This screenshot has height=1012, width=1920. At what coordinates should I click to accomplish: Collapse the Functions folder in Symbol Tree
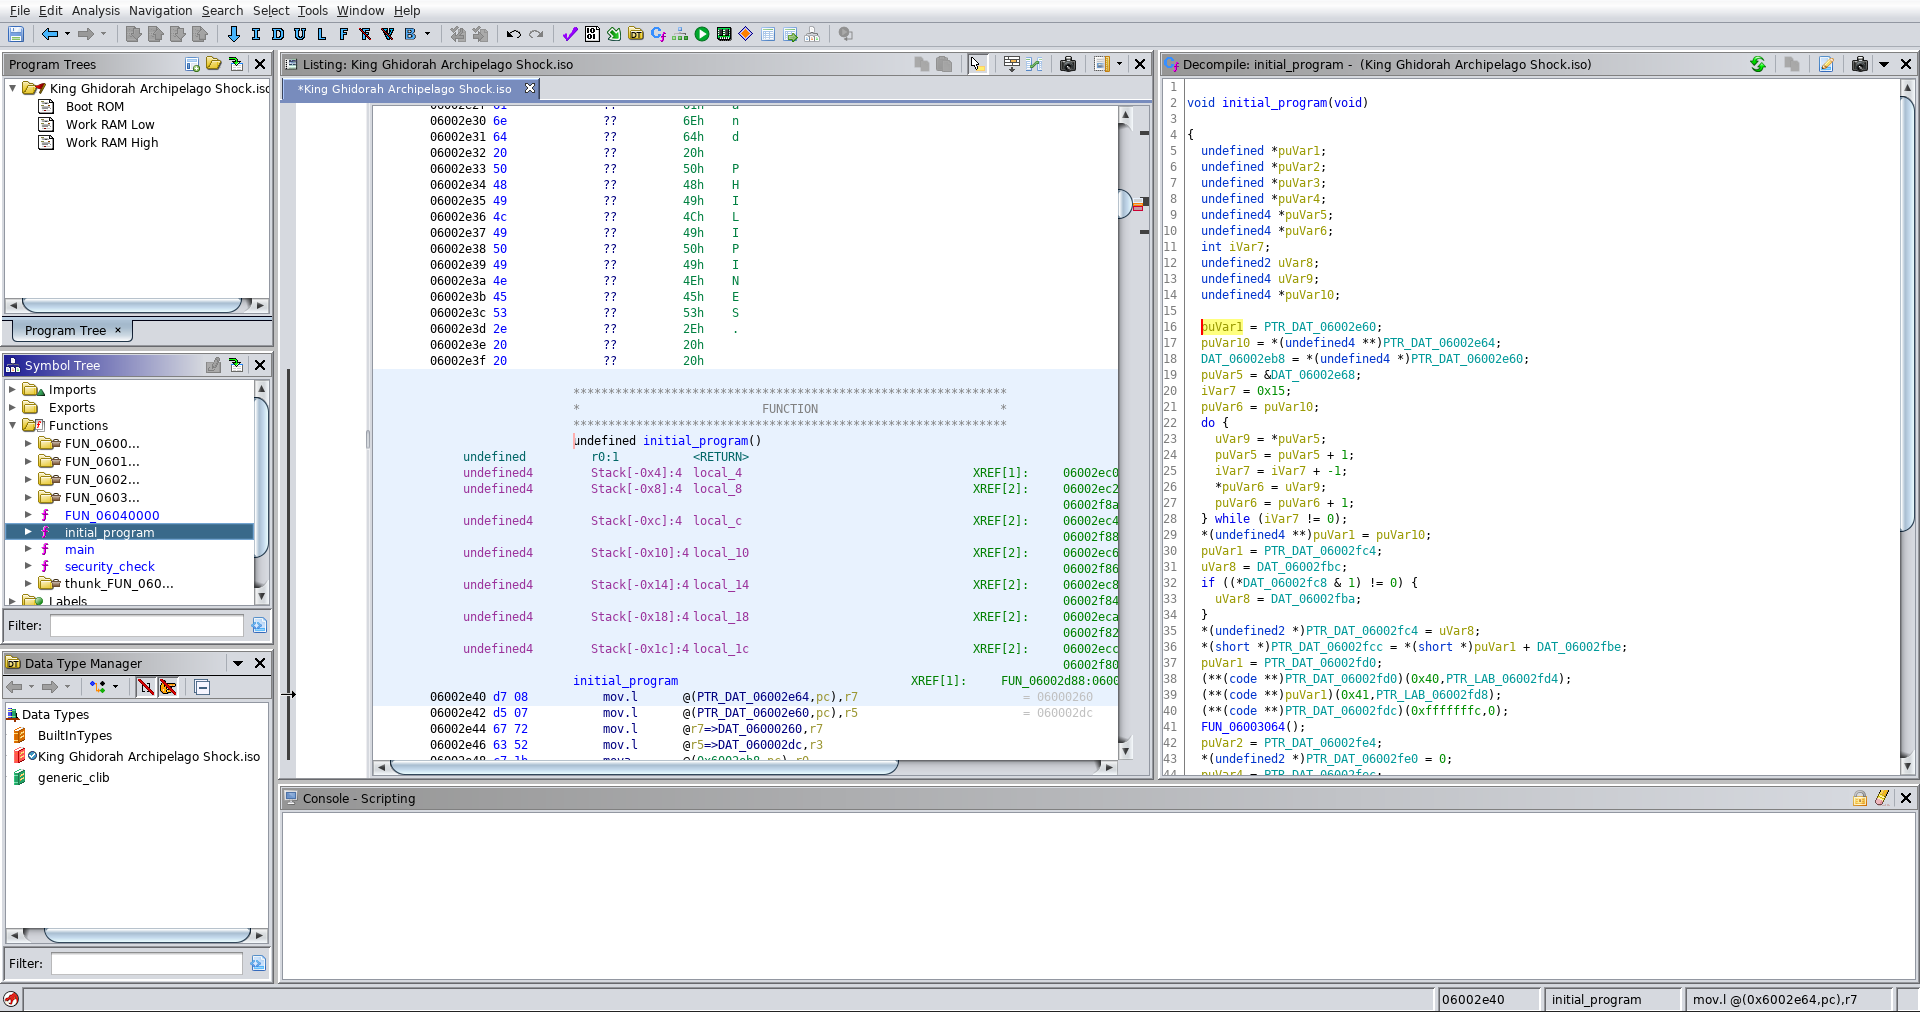pyautogui.click(x=13, y=425)
